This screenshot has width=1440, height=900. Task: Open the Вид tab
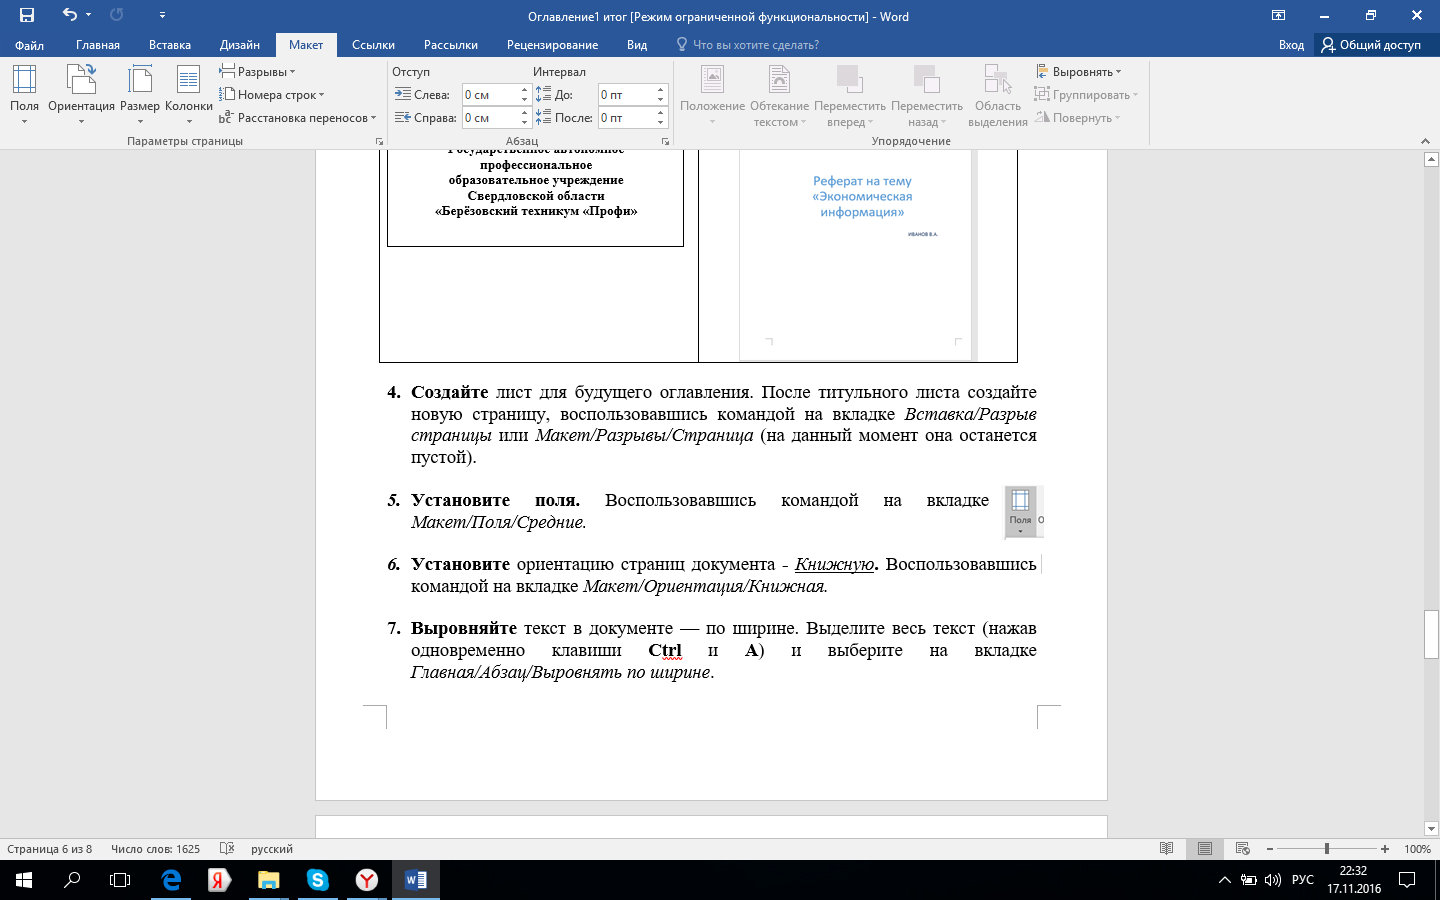point(637,45)
